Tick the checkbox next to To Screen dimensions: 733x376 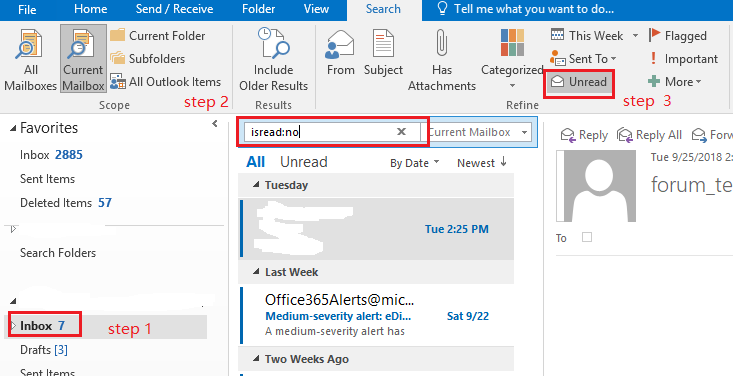[x=587, y=237]
